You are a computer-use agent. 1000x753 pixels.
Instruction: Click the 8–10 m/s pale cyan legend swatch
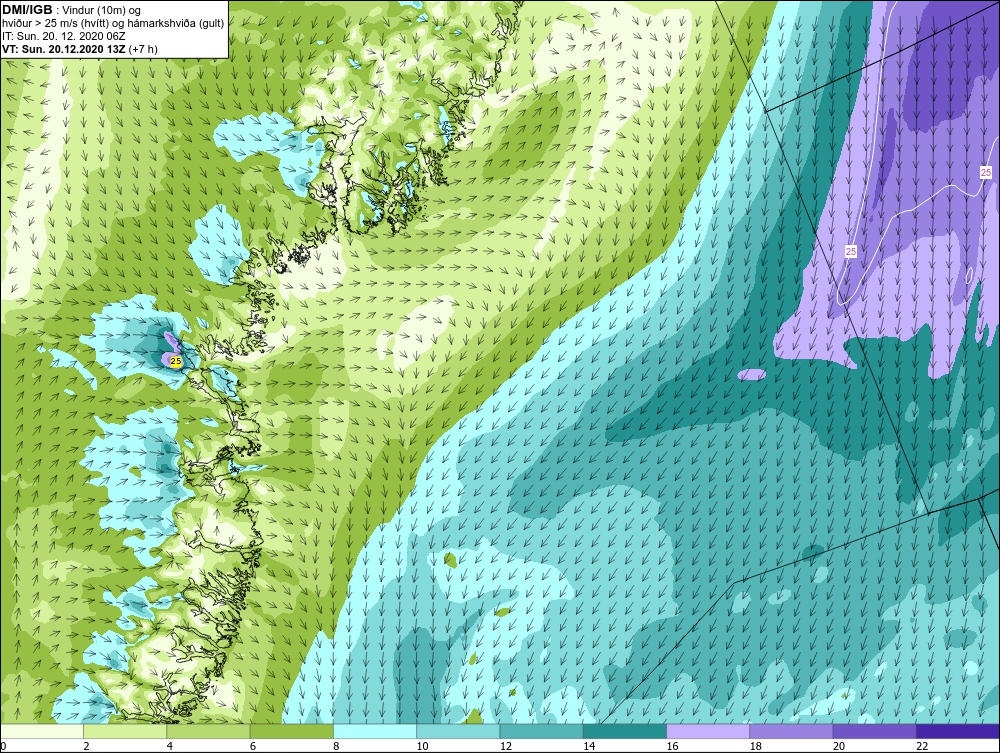coord(375,731)
